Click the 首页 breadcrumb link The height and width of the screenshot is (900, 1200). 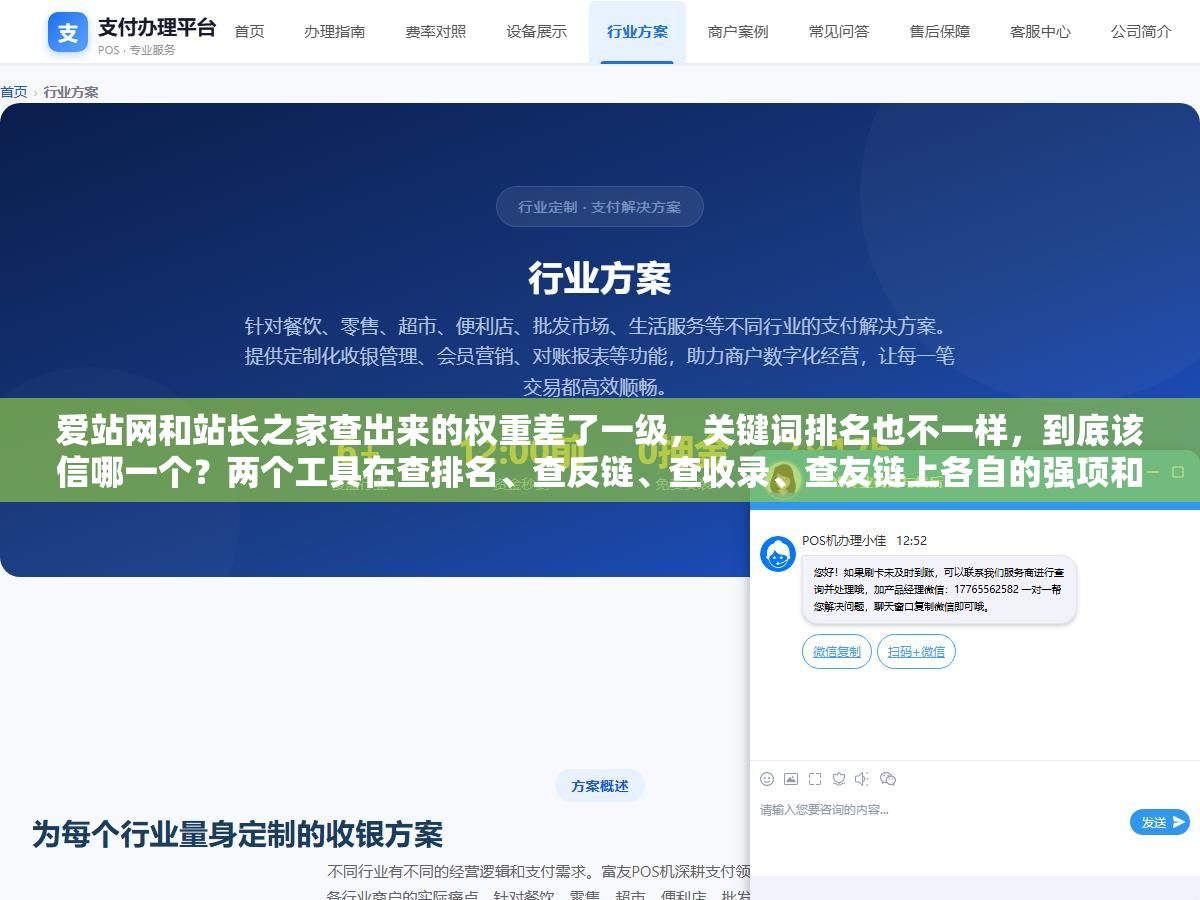(14, 92)
